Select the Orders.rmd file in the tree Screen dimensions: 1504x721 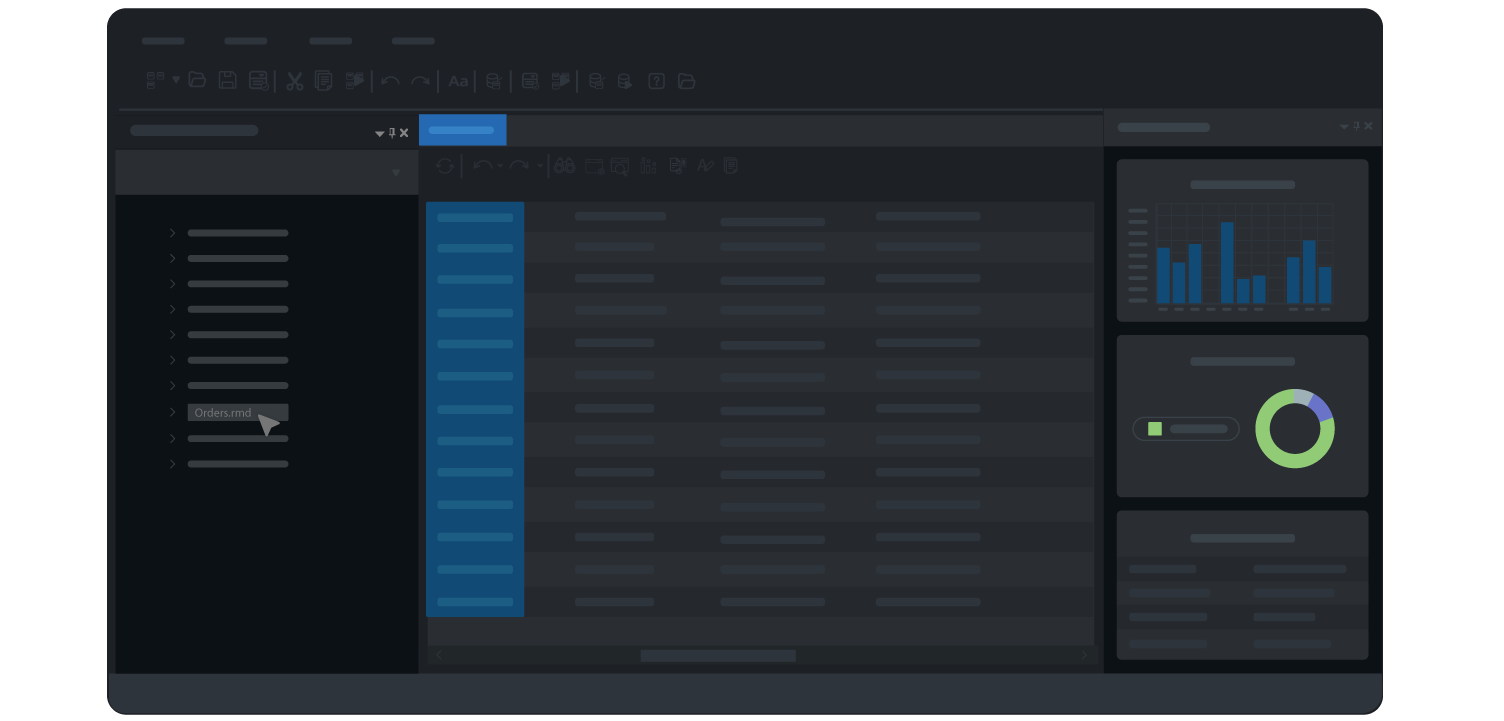coord(238,412)
